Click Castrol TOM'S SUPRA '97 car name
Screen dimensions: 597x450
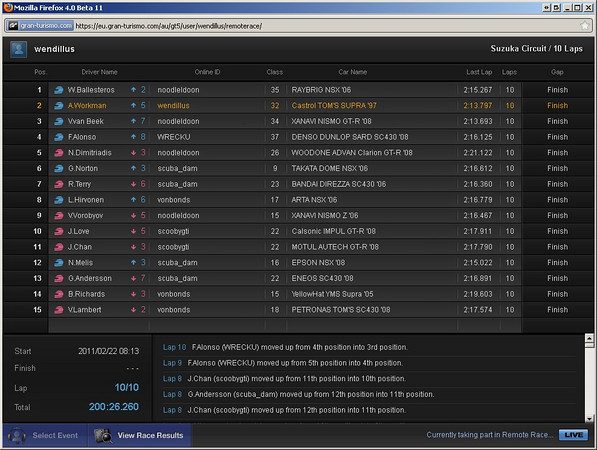pyautogui.click(x=334, y=105)
